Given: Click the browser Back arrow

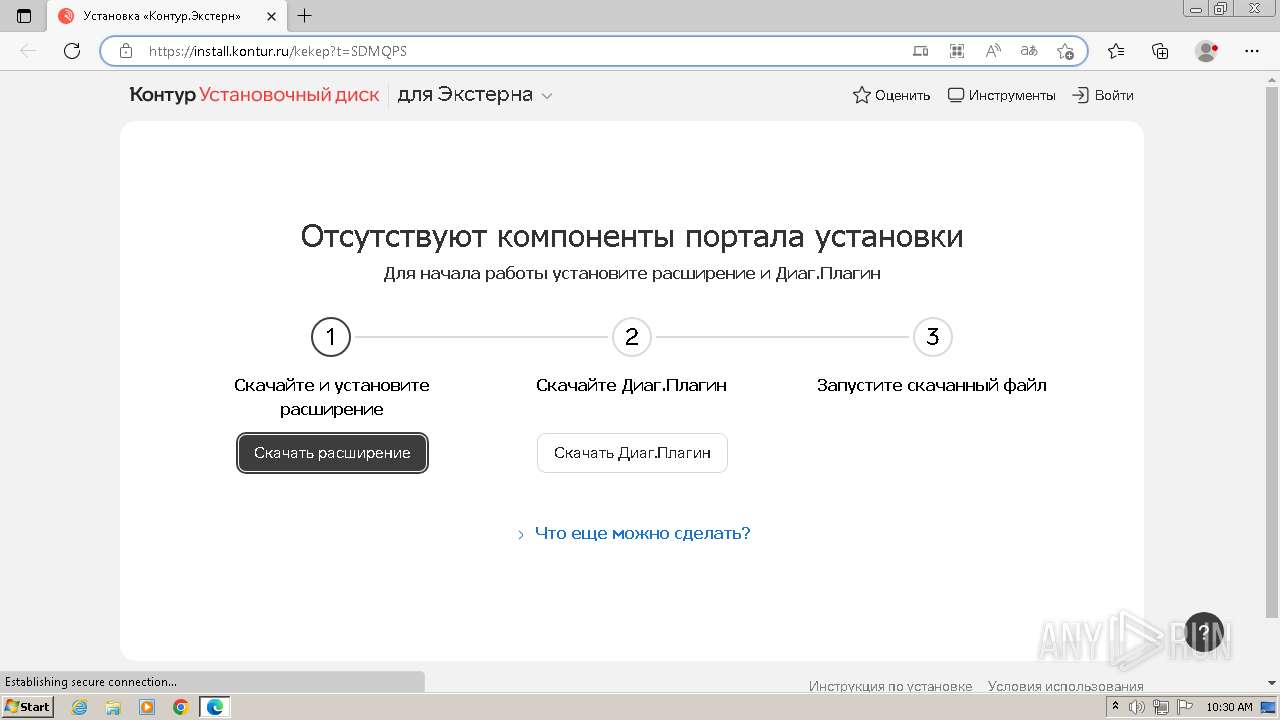Looking at the screenshot, I should coord(28,51).
